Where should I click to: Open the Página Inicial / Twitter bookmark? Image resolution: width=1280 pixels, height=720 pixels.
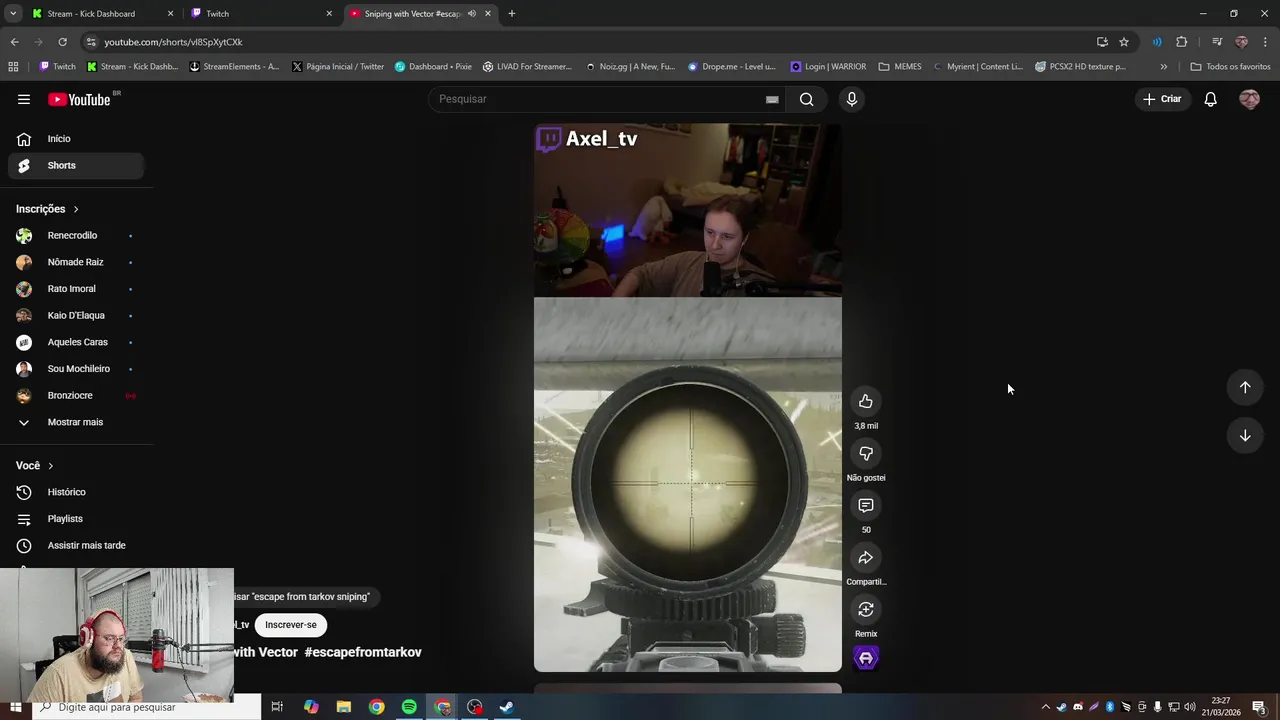coord(338,67)
